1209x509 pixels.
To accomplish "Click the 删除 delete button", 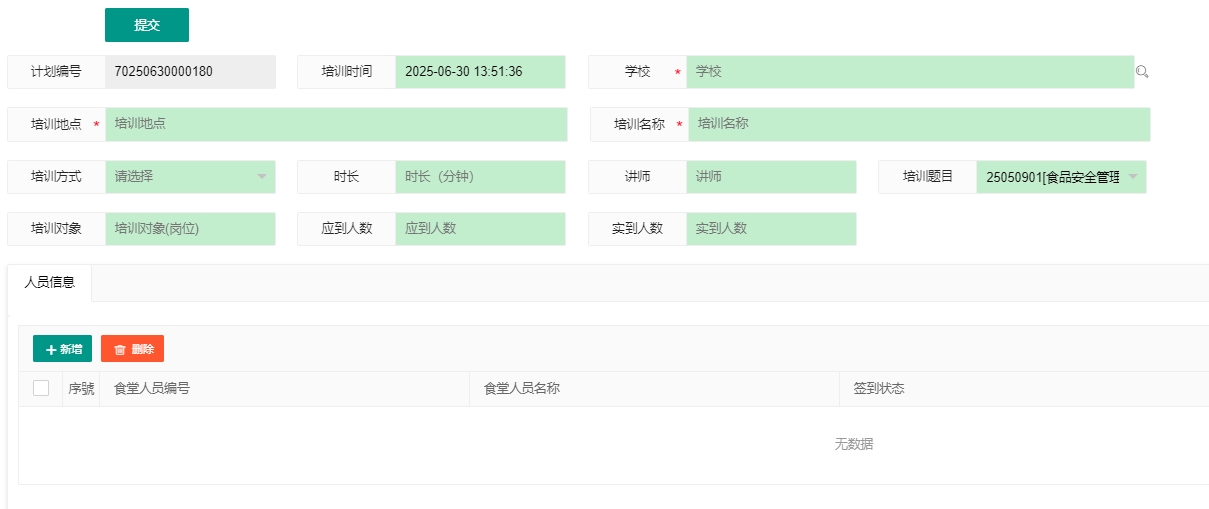I will 132,348.
